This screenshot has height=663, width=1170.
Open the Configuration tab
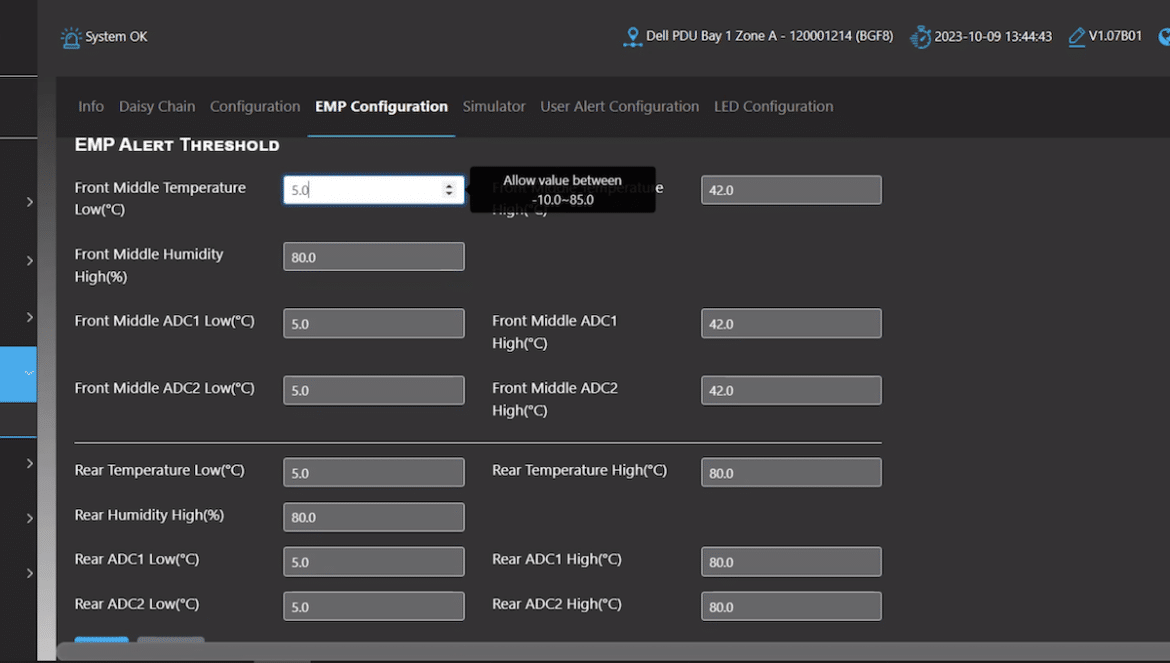click(x=255, y=106)
